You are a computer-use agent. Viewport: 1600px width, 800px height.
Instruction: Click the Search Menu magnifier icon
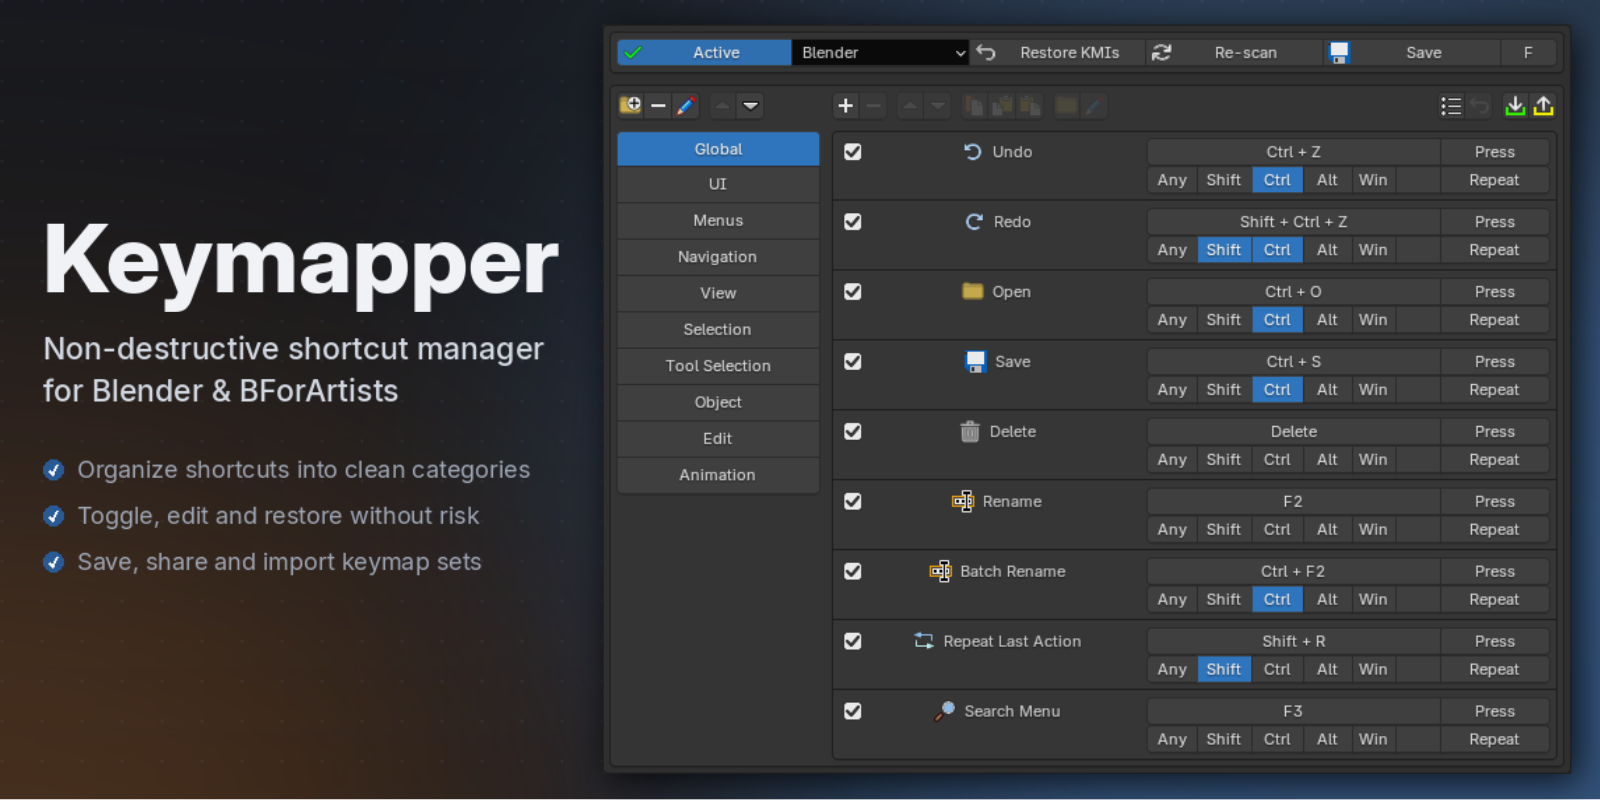click(944, 711)
